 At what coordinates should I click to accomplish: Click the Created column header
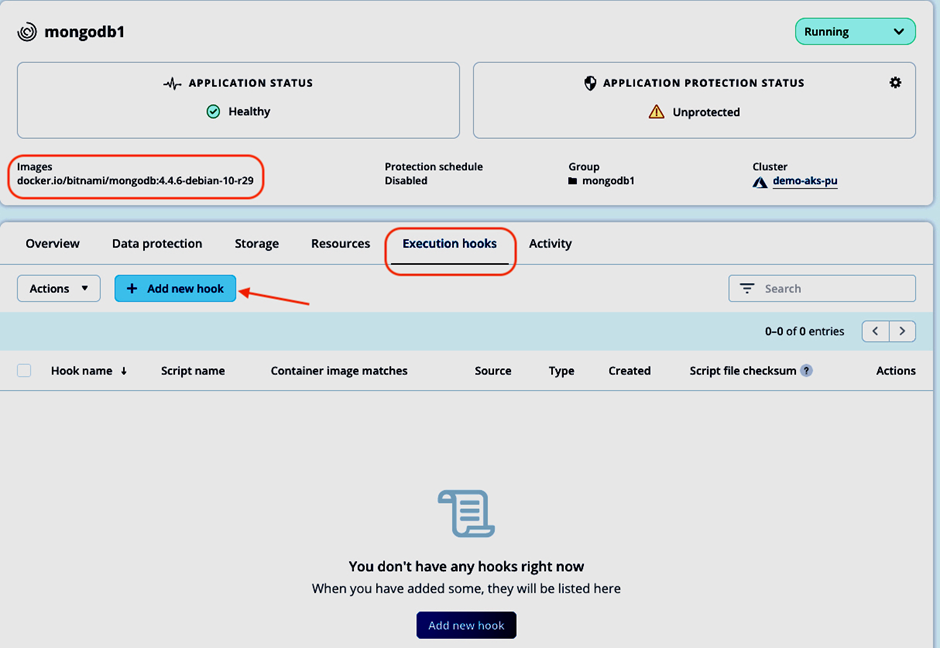pos(629,371)
